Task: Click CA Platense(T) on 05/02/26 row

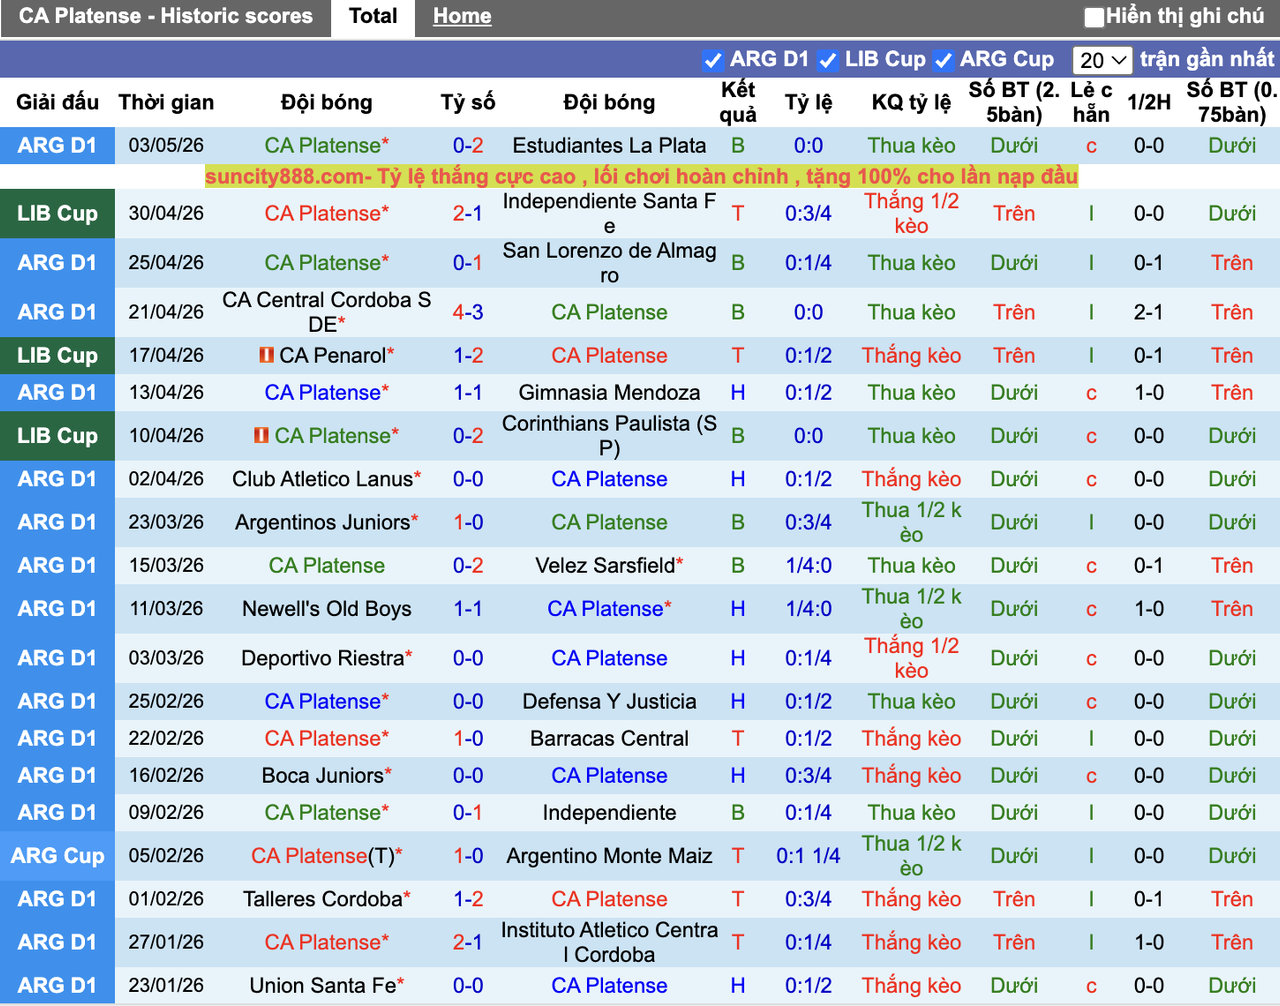Action: (323, 856)
